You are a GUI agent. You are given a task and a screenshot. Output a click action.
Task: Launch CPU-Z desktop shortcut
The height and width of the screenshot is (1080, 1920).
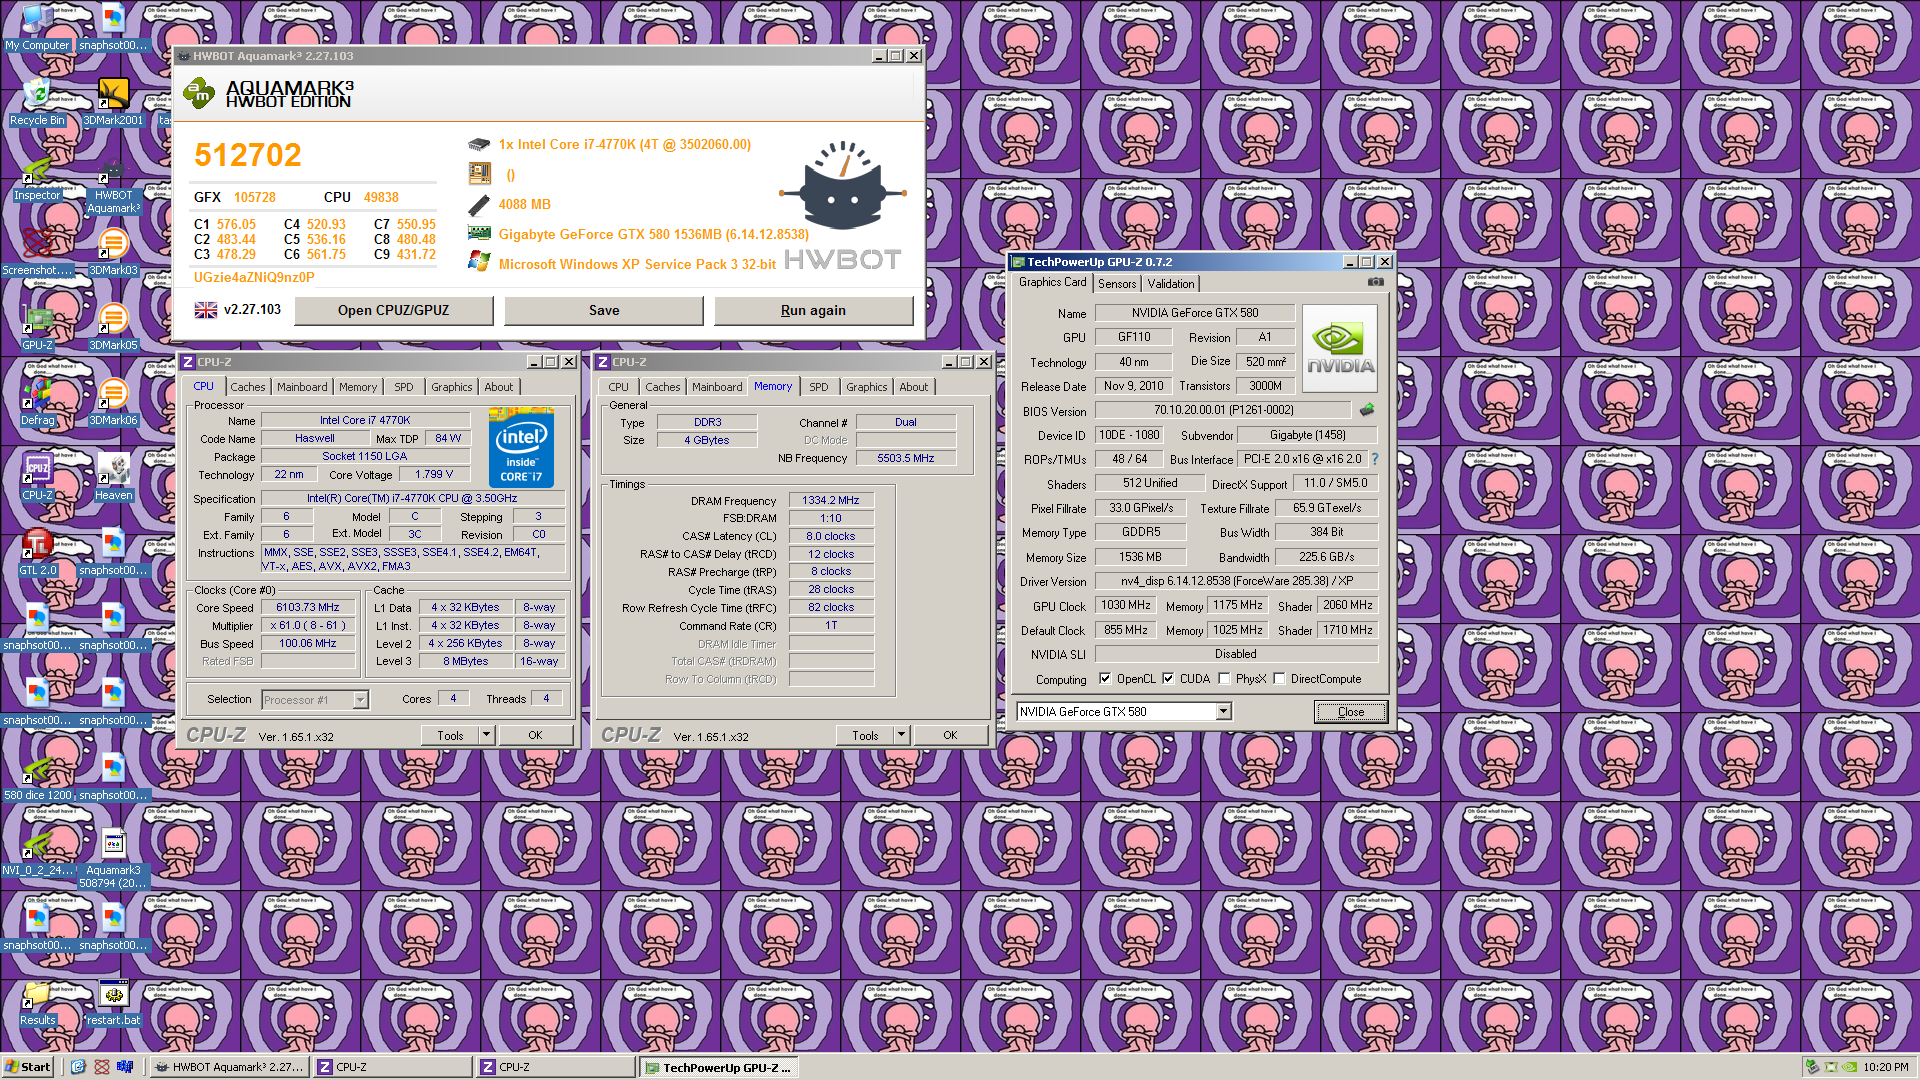point(37,477)
